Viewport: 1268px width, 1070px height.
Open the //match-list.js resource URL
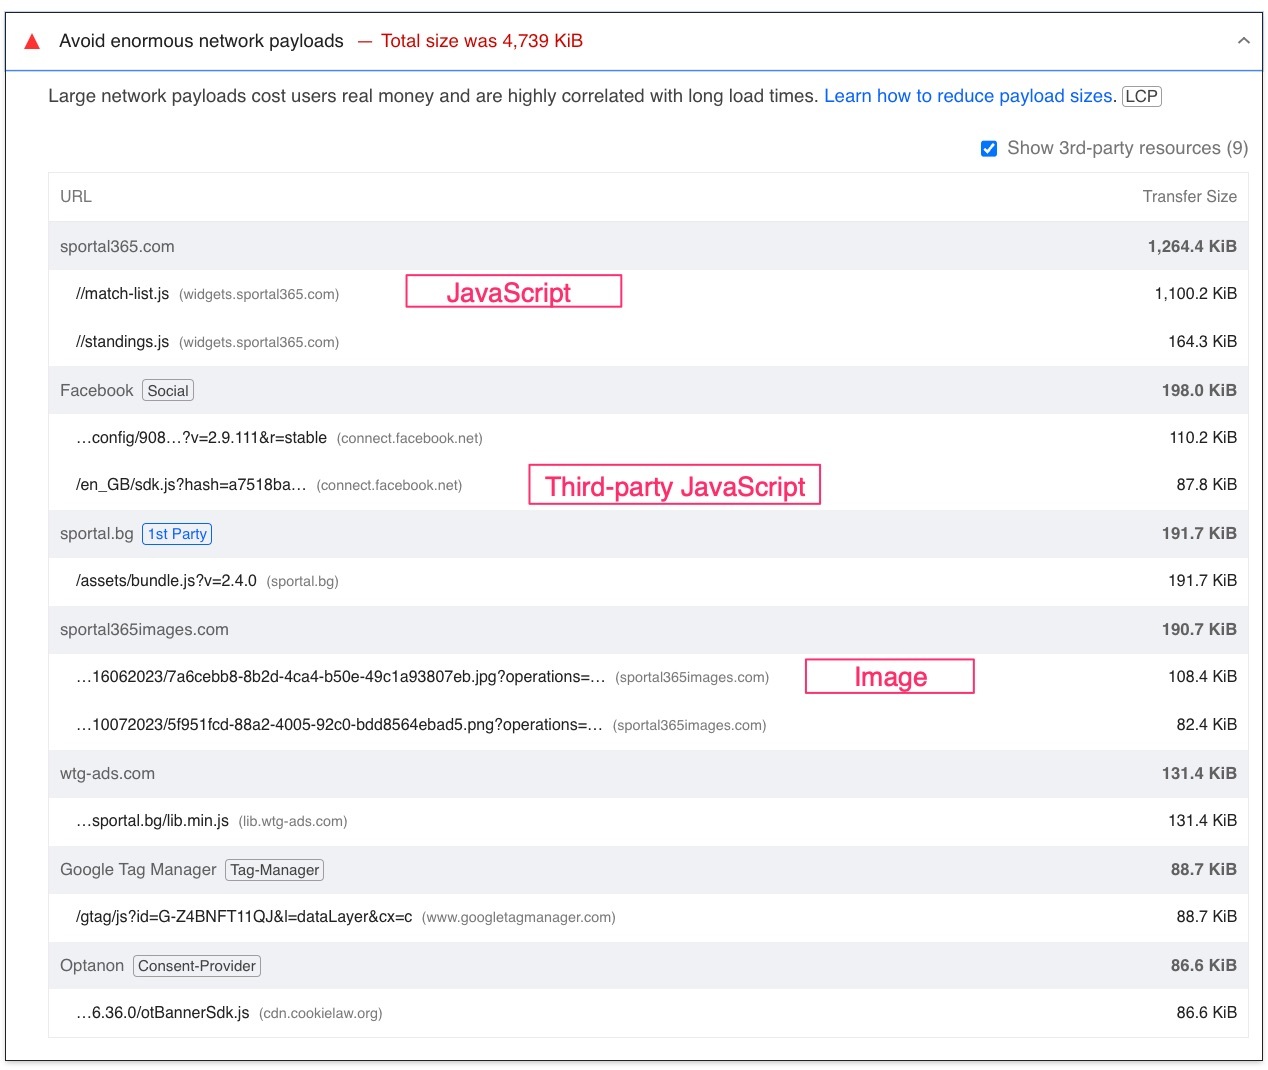[122, 294]
